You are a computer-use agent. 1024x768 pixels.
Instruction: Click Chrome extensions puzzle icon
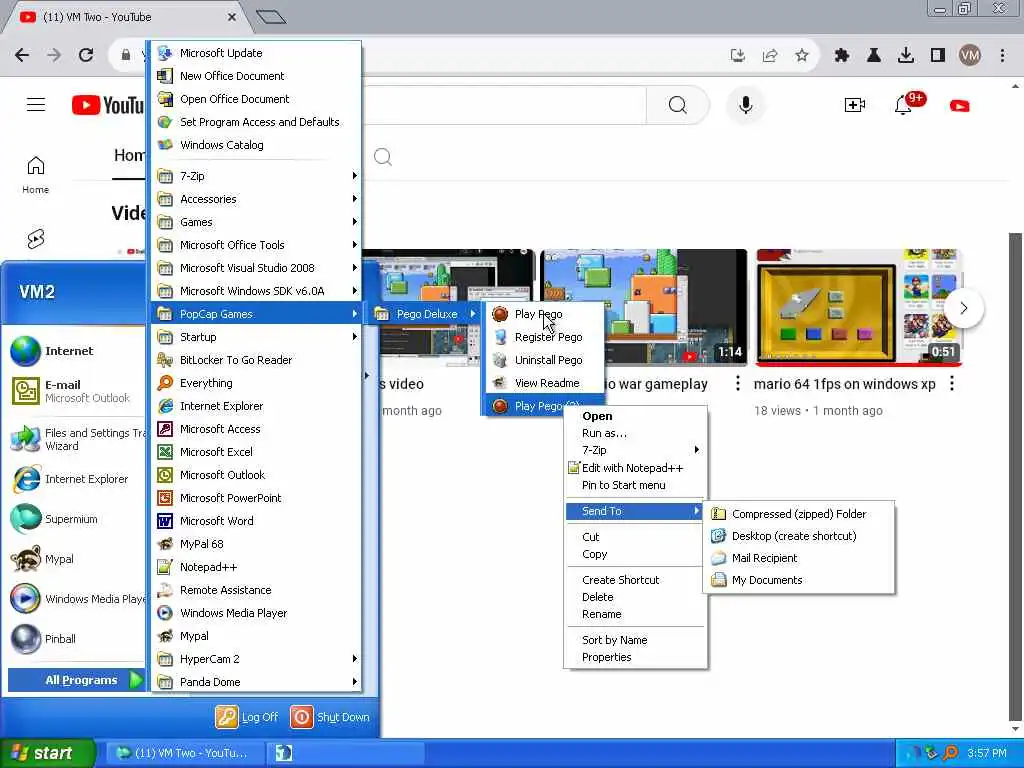click(841, 56)
